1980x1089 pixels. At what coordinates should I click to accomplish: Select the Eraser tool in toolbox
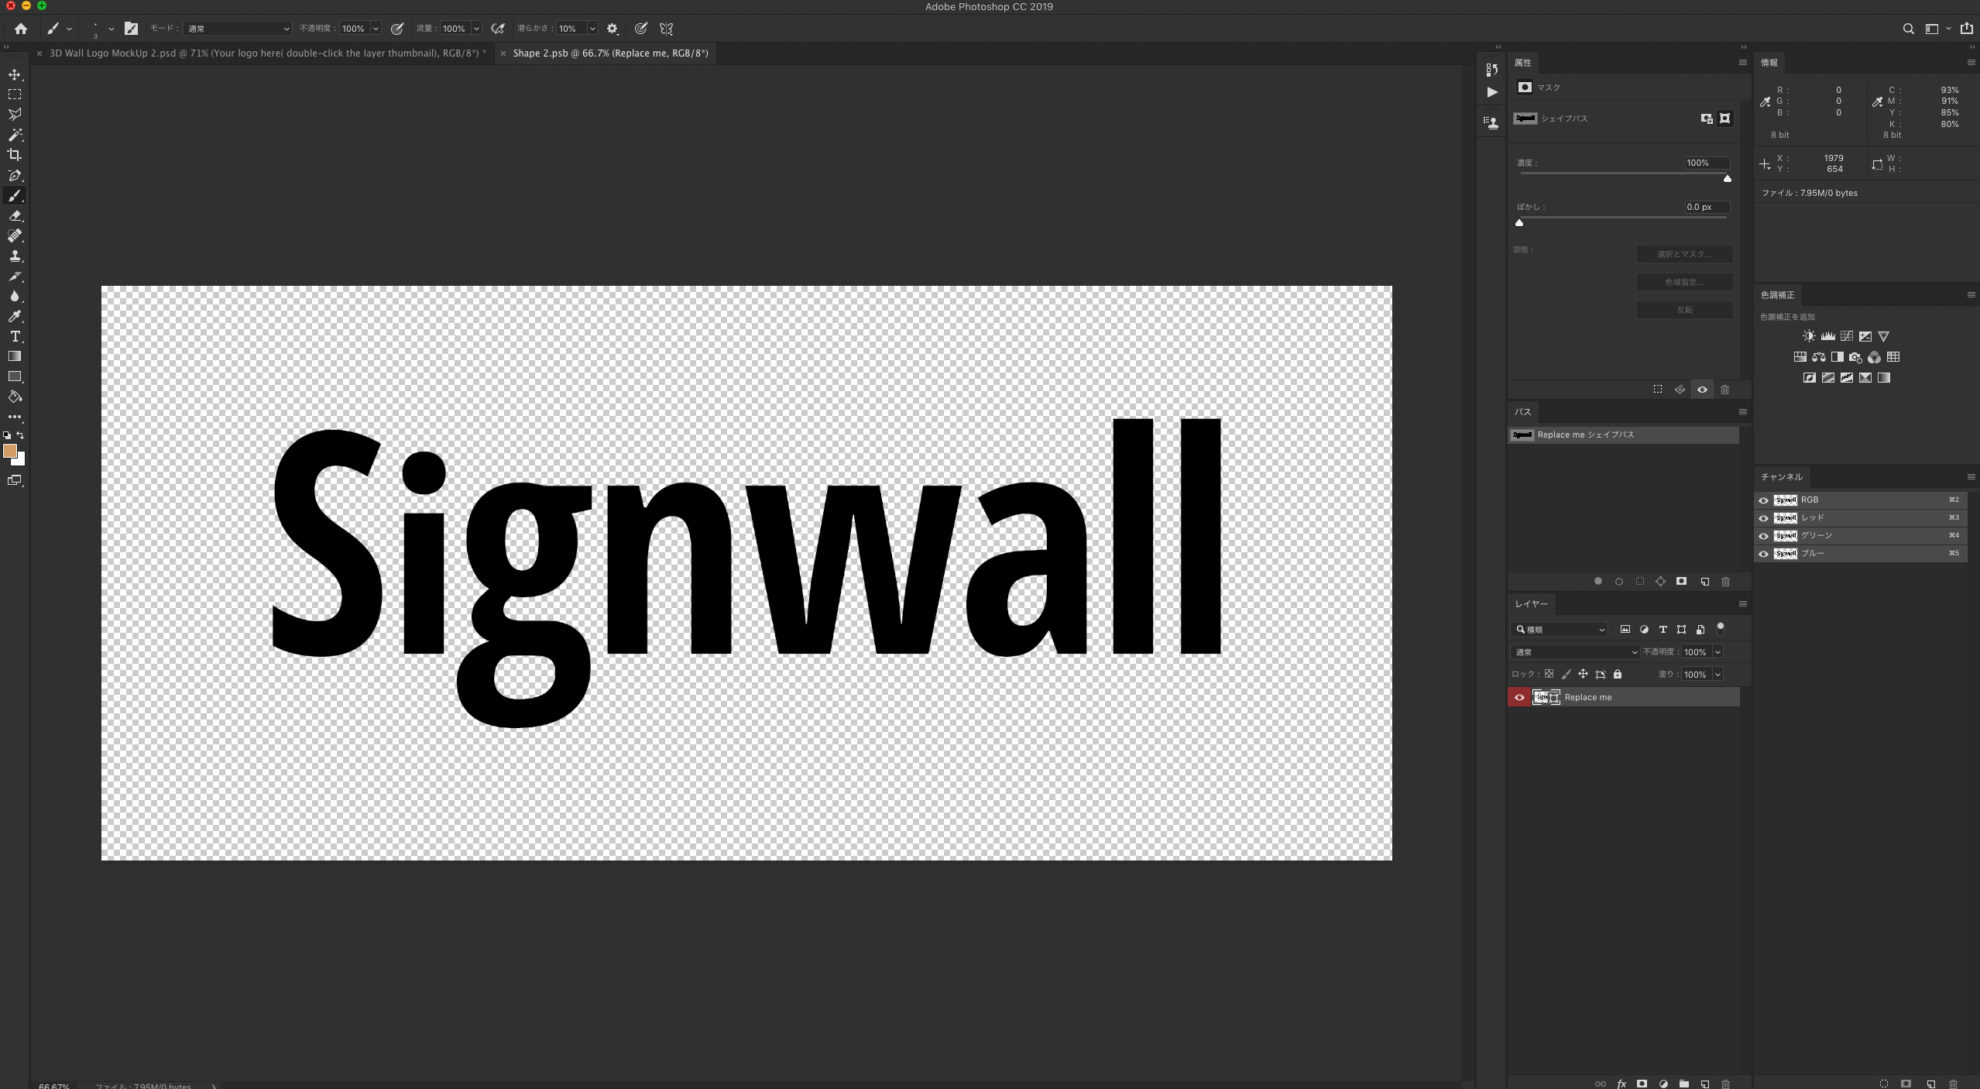pyautogui.click(x=14, y=215)
